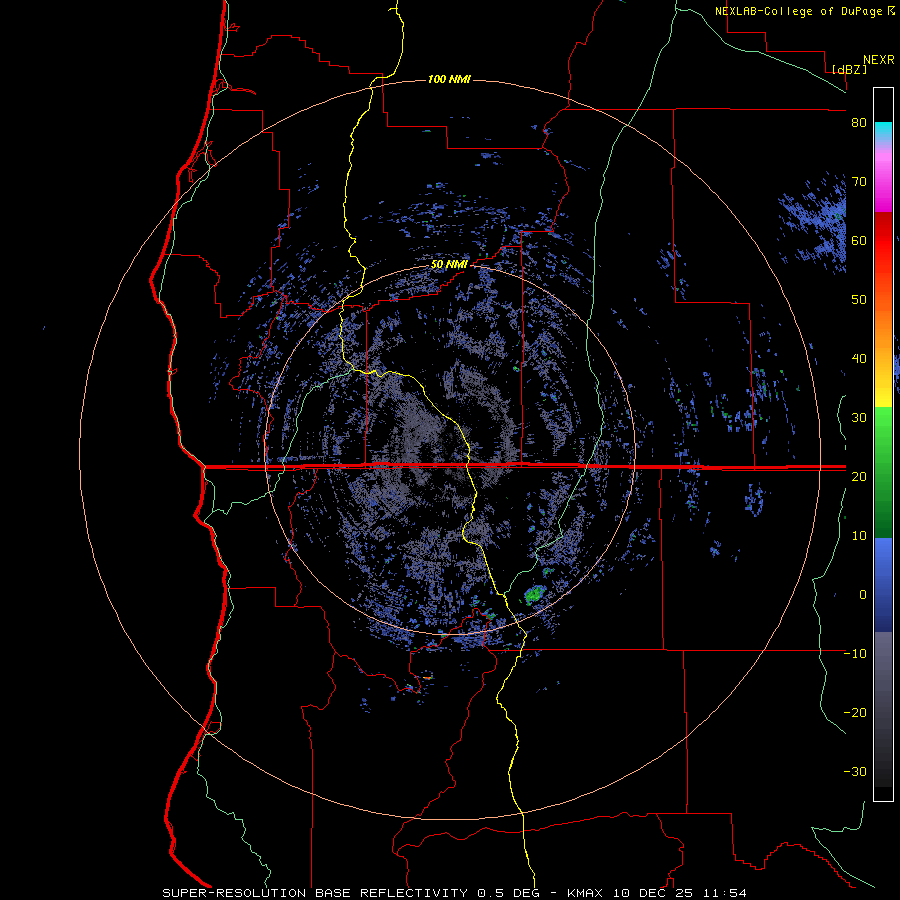Viewport: 900px width, 900px height.
Task: Select the 40 dBZ scale value
Action: click(x=859, y=359)
